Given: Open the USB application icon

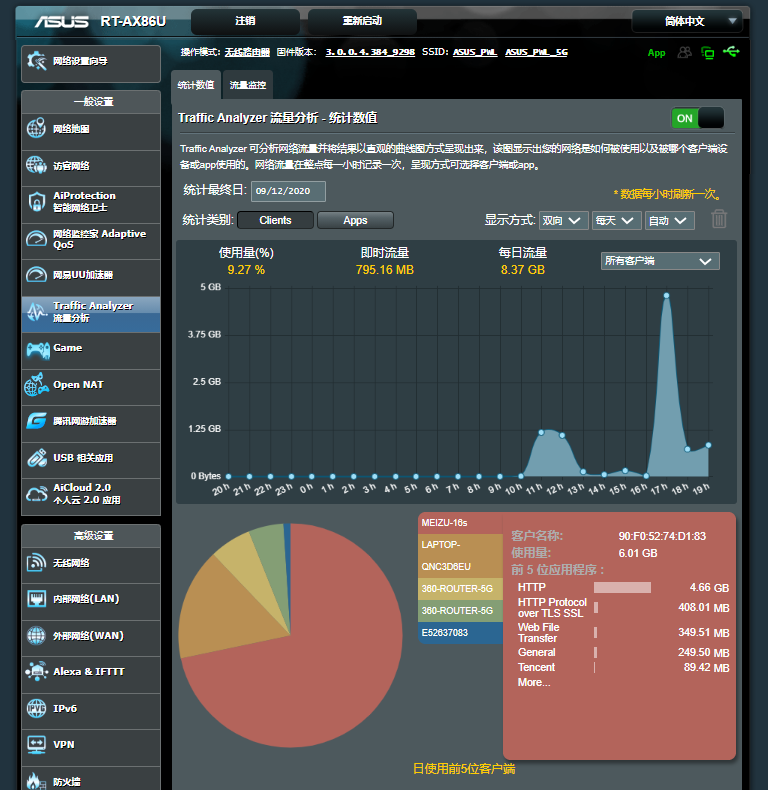Looking at the screenshot, I should [37, 457].
